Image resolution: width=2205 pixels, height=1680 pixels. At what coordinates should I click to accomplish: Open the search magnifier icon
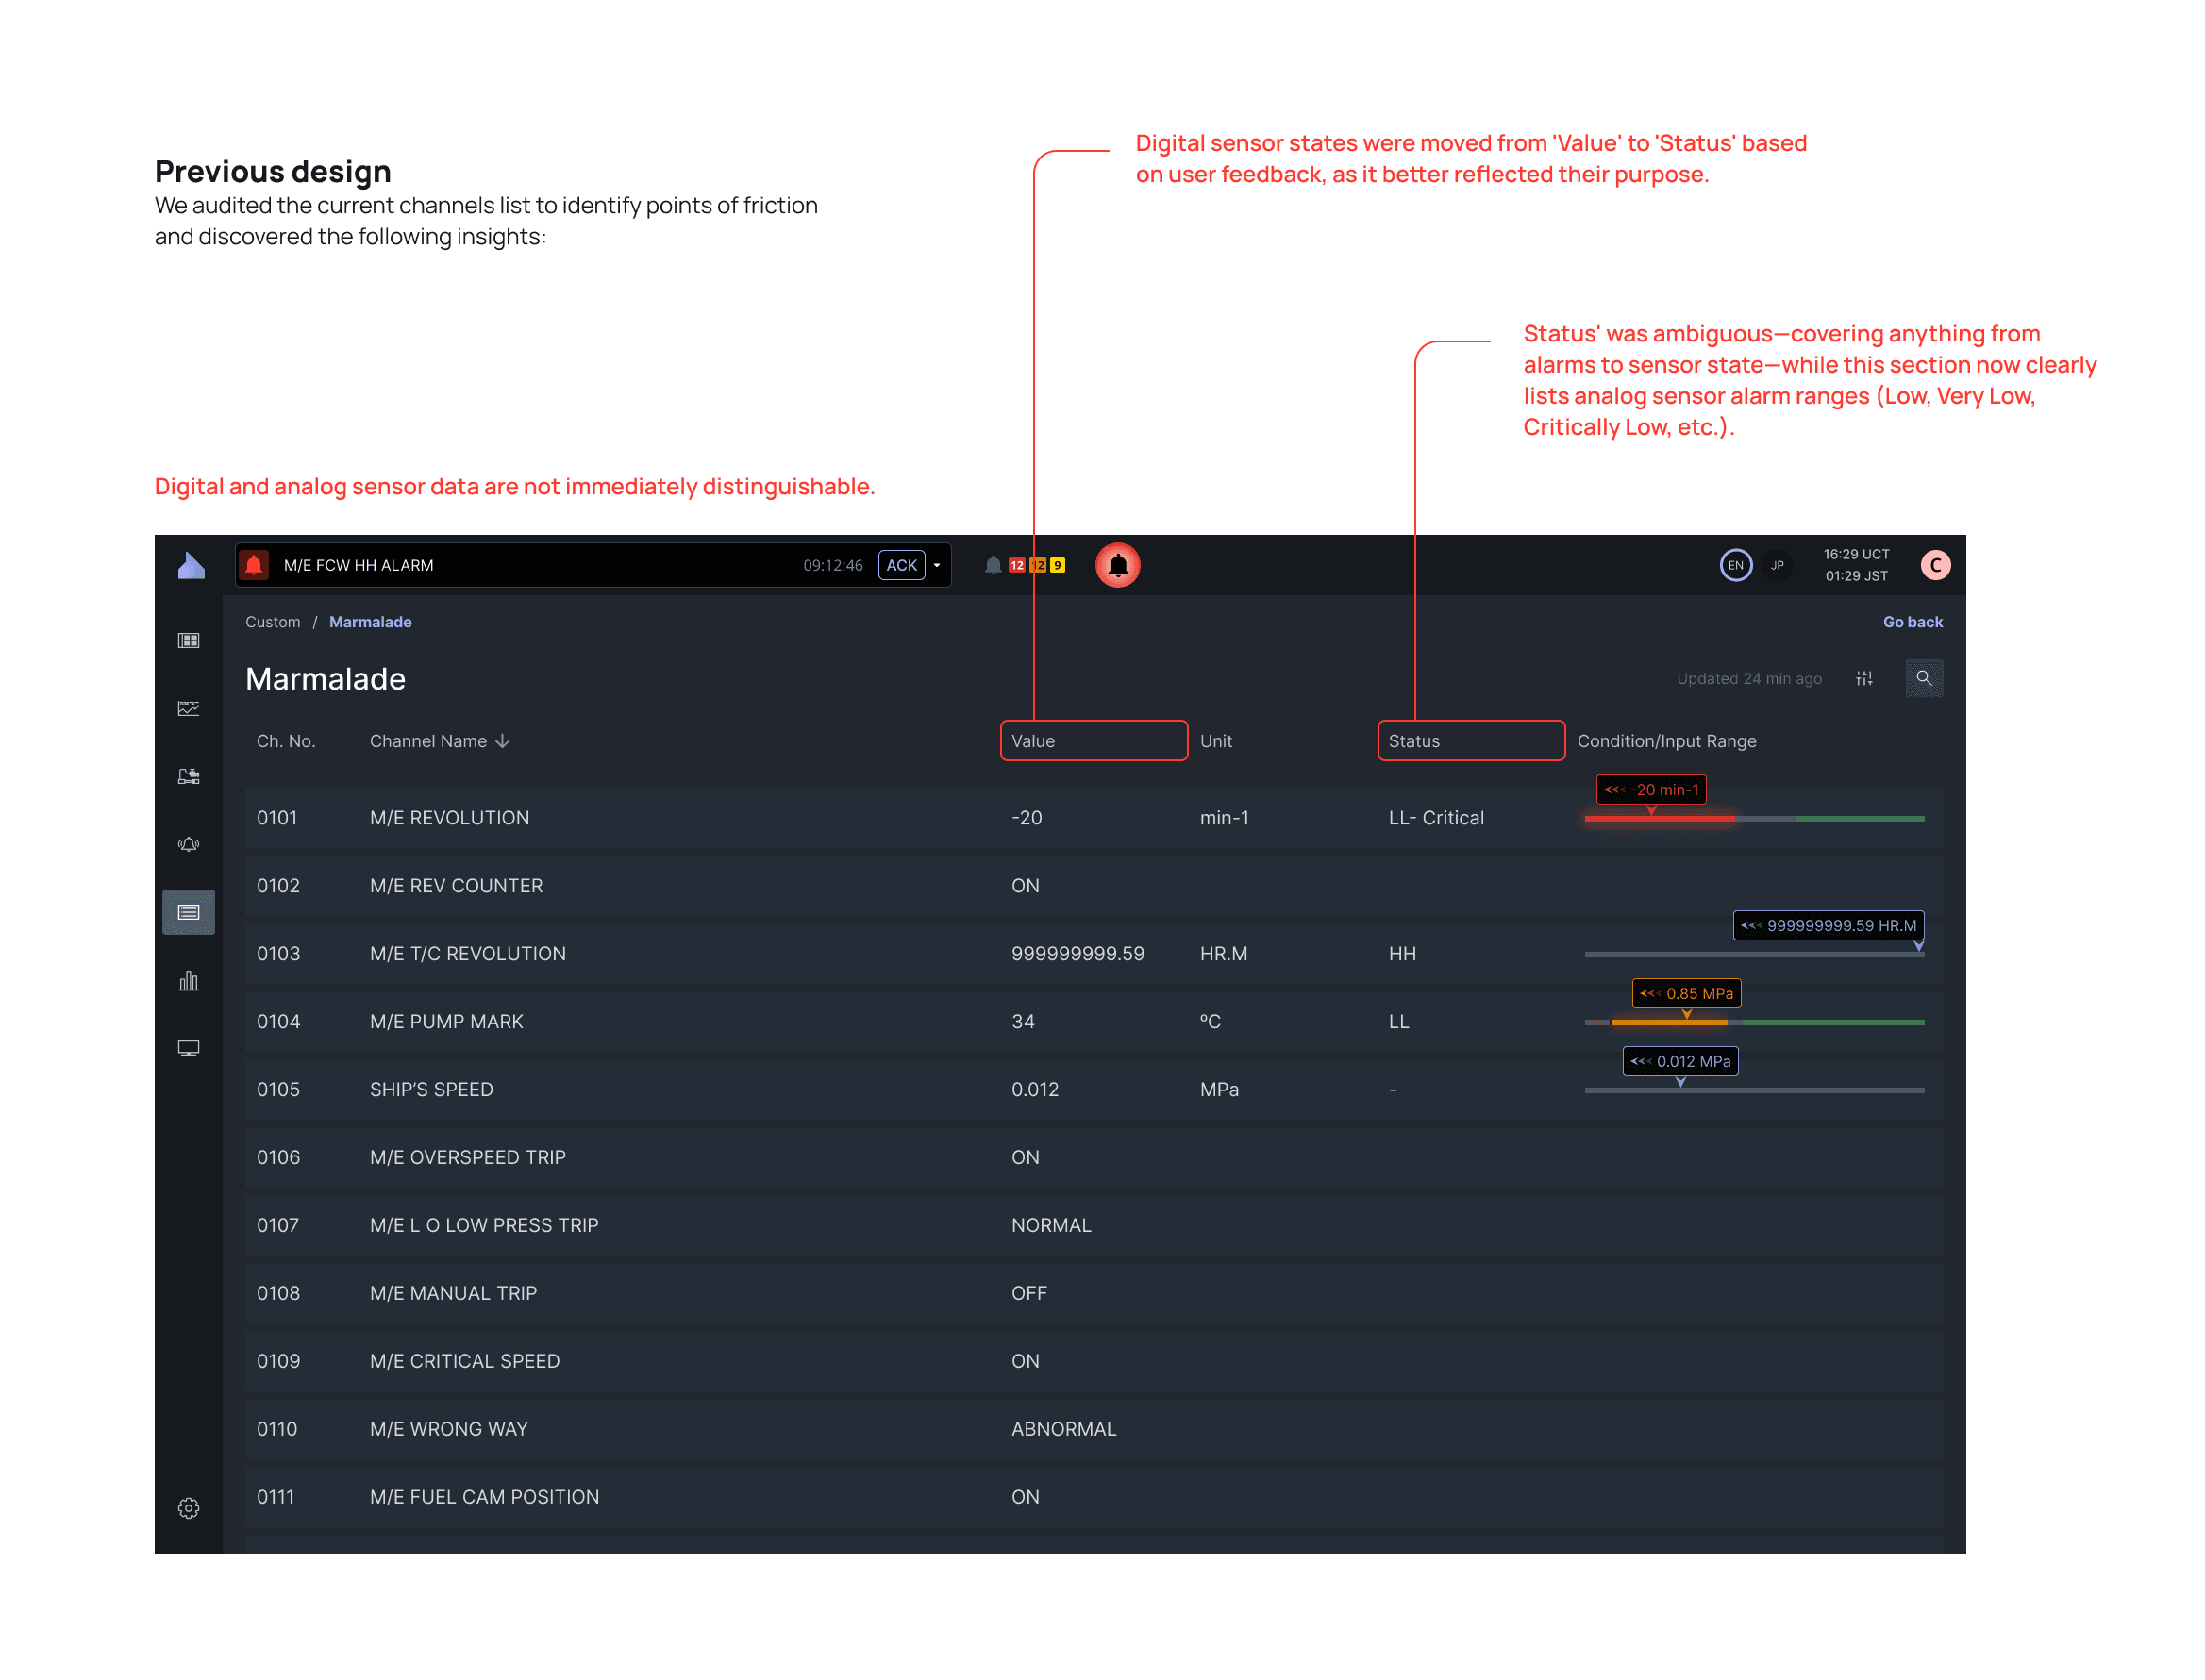[1923, 678]
